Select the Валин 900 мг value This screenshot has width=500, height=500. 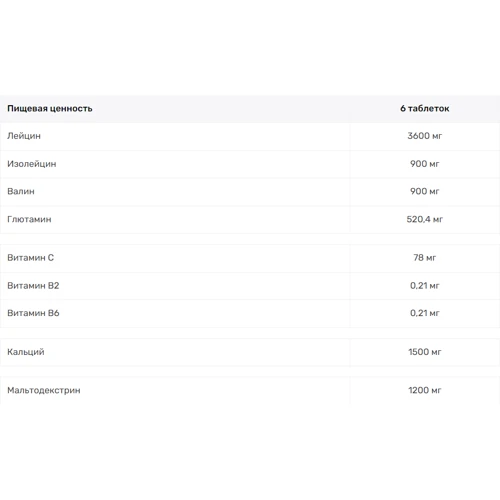click(425, 191)
